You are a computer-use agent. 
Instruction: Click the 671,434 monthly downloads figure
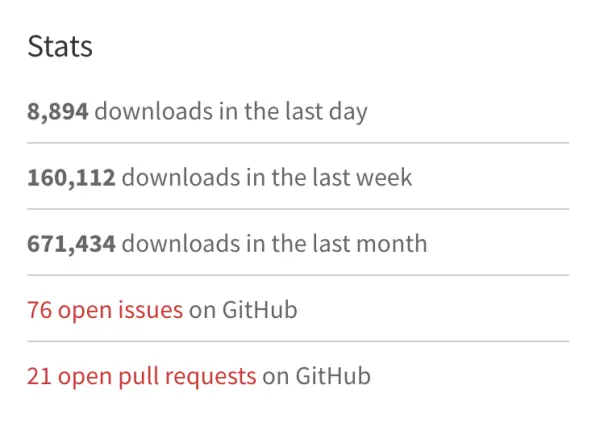pyautogui.click(x=71, y=244)
